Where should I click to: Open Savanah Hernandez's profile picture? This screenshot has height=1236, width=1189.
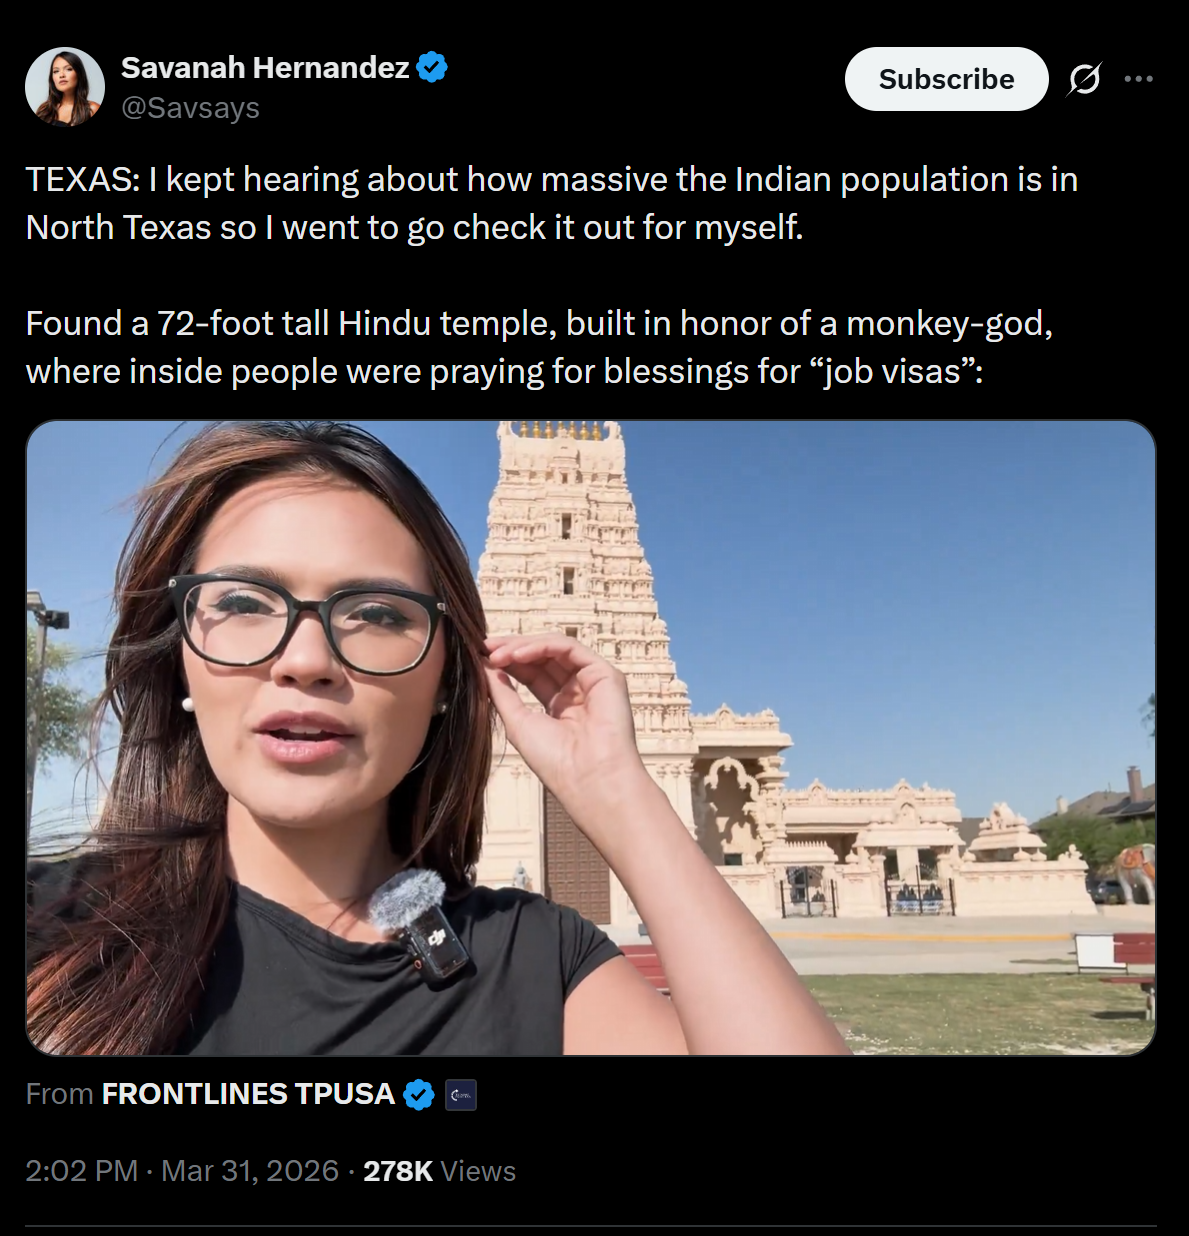pos(65,87)
